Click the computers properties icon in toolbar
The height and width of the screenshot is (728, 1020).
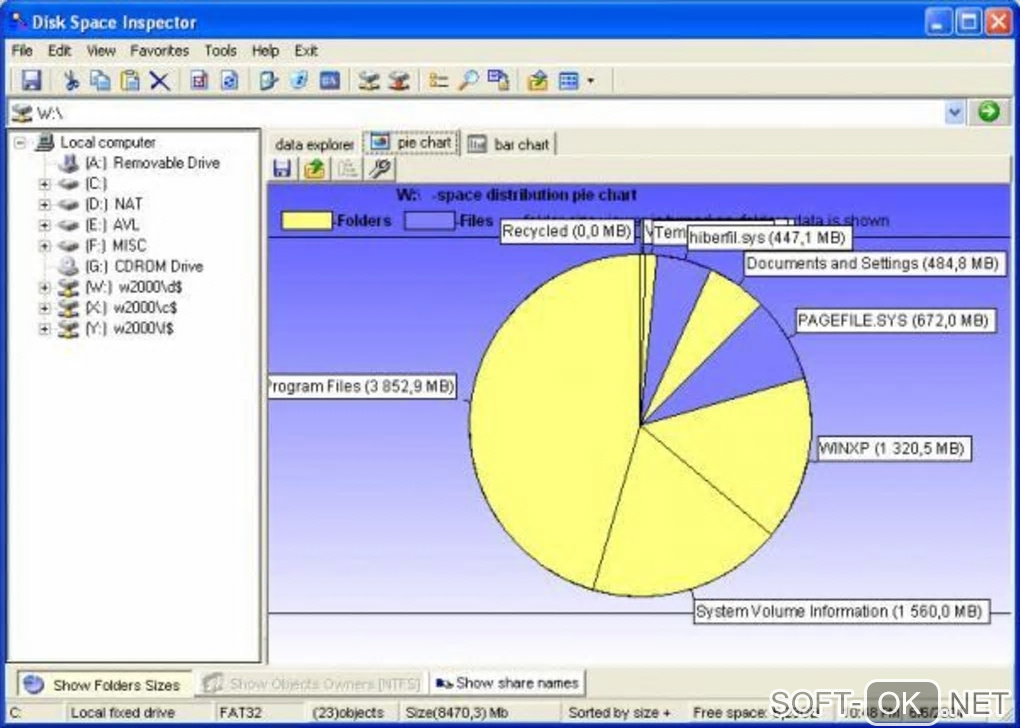[498, 81]
